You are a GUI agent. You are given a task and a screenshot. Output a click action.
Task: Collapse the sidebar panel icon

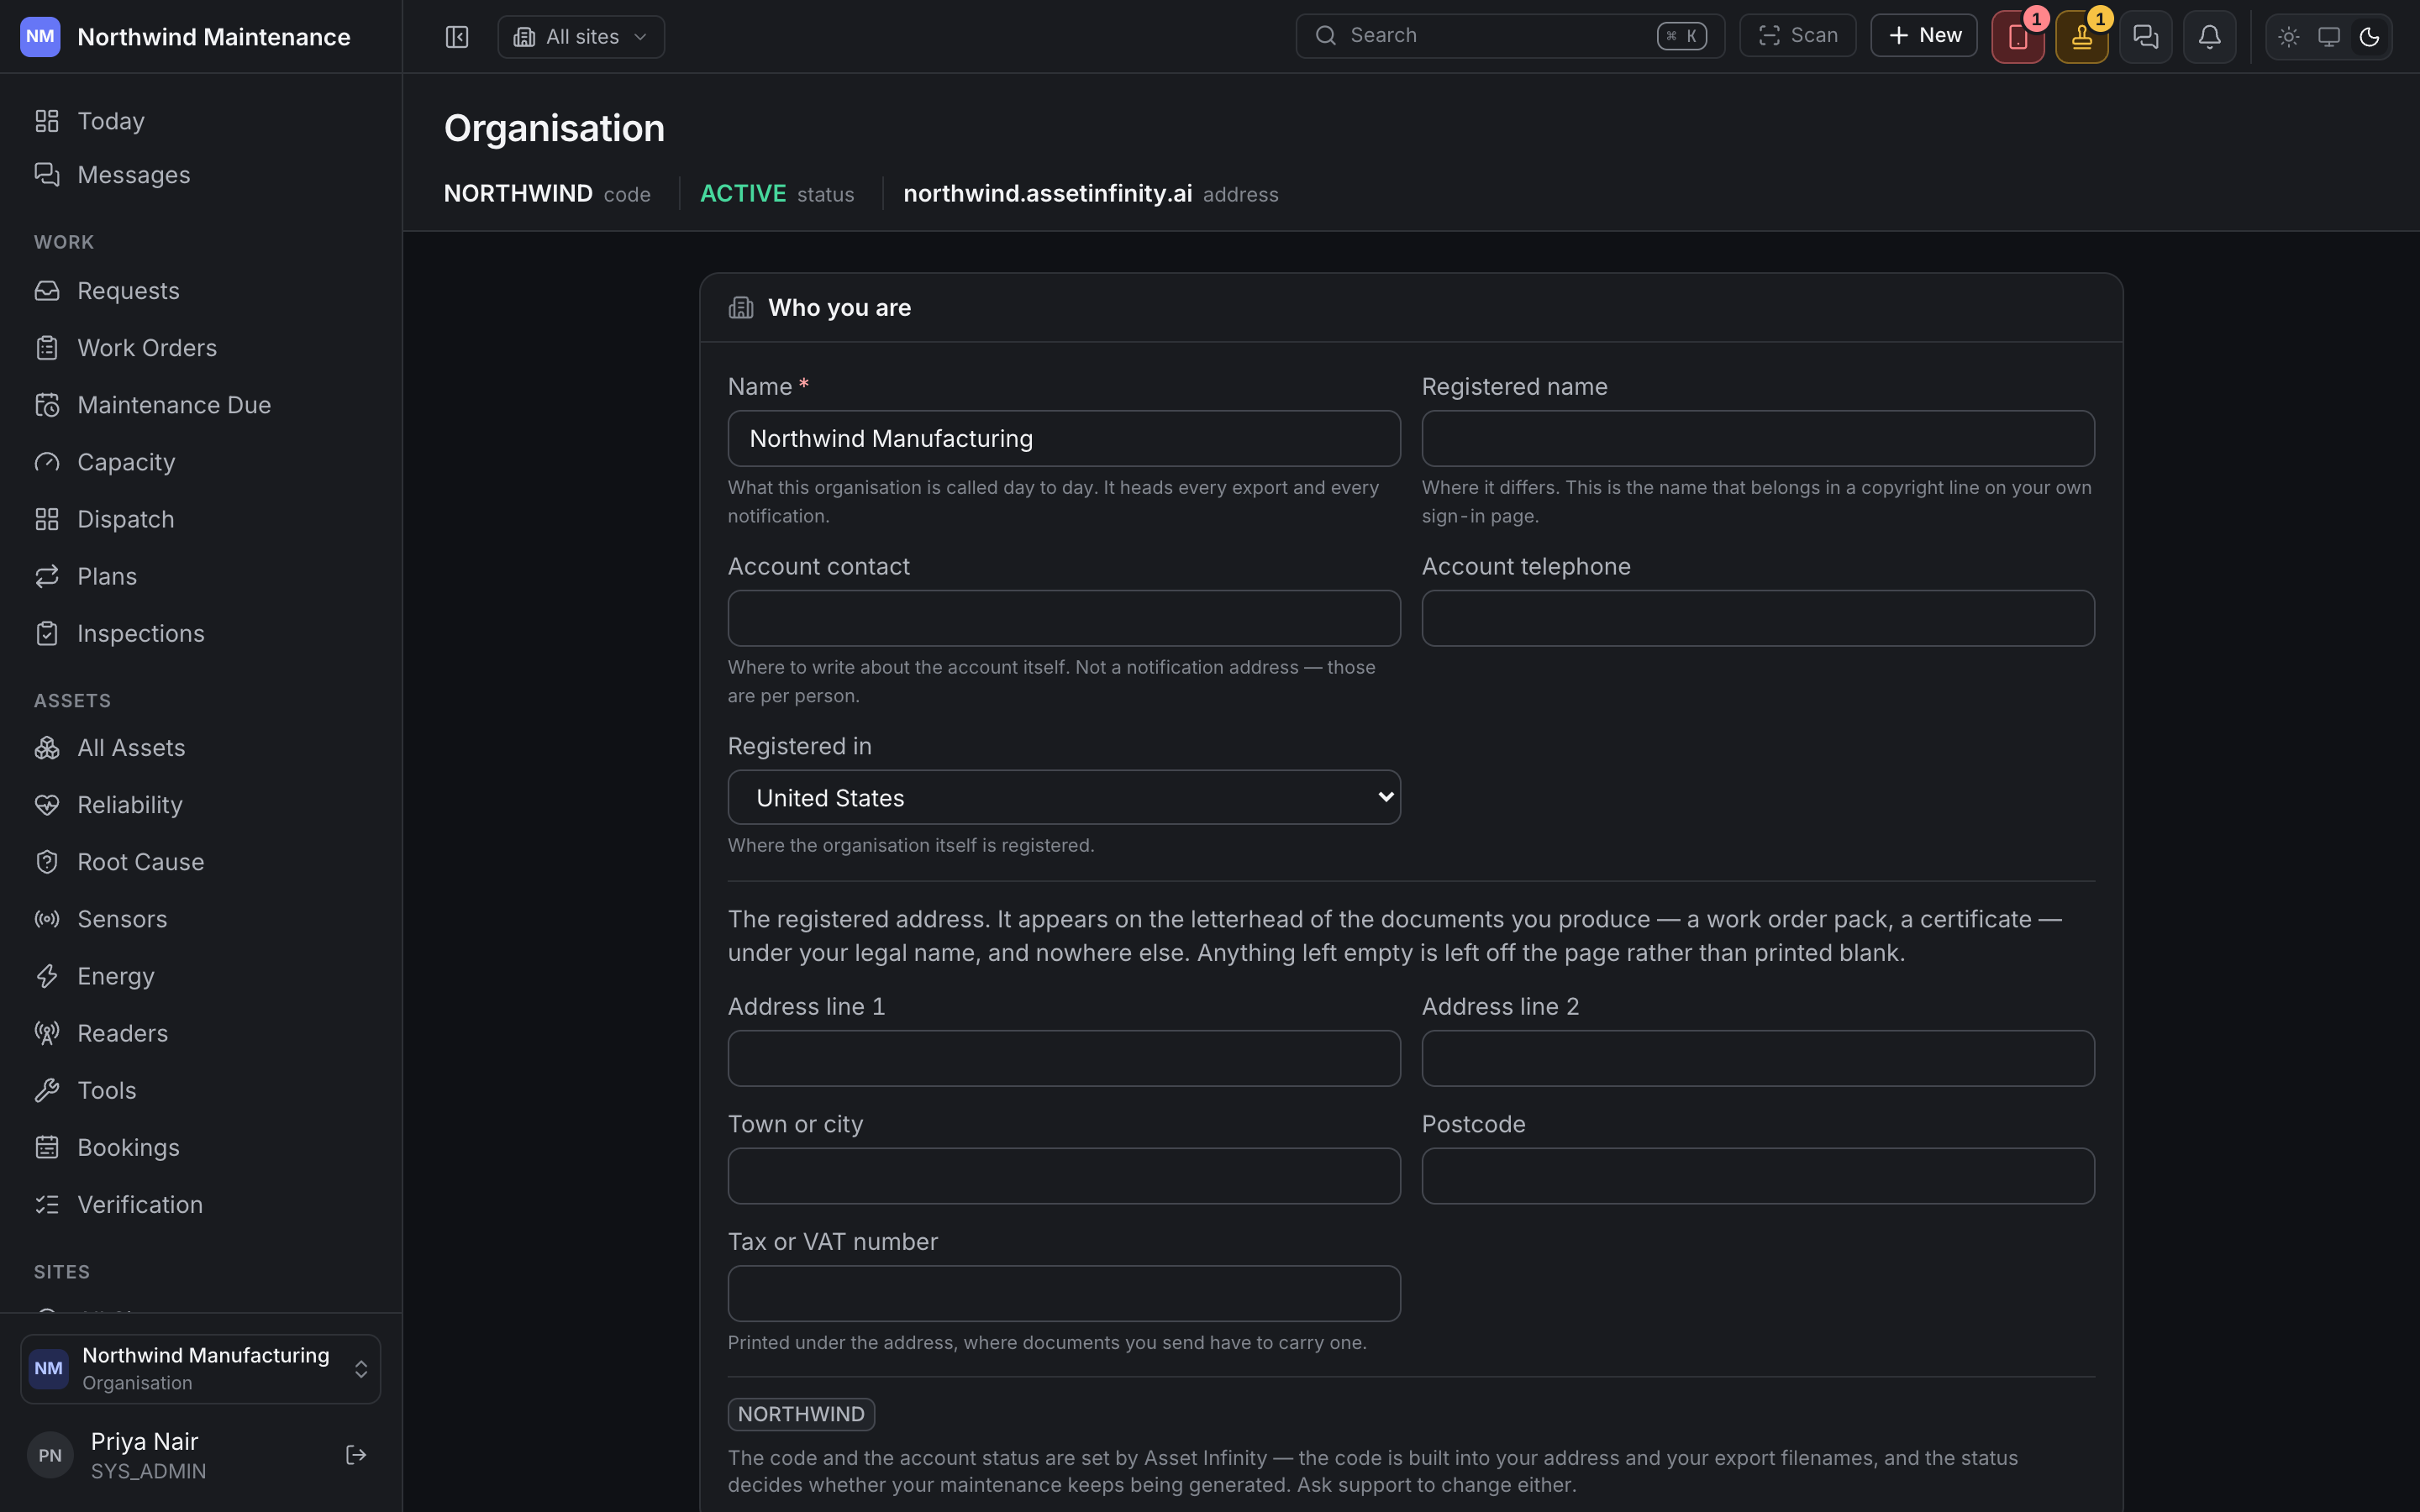pyautogui.click(x=457, y=37)
